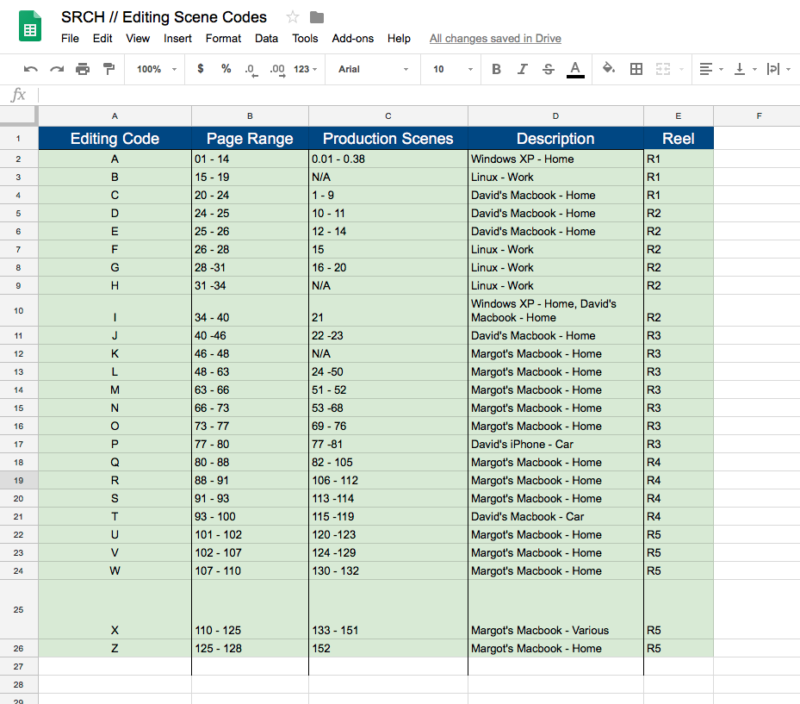Select the 'Production Scenes' header cell

[388, 138]
